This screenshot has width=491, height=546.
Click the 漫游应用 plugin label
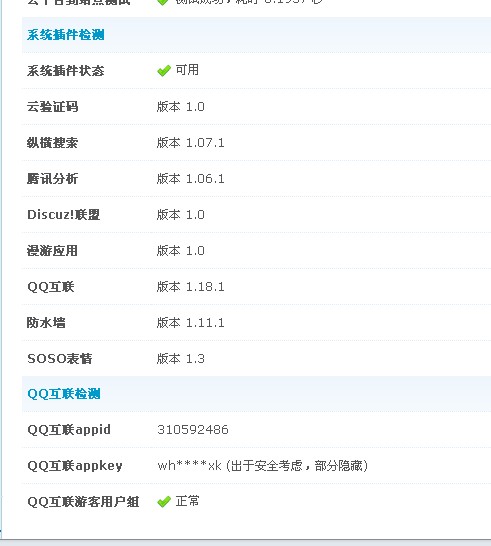click(52, 251)
